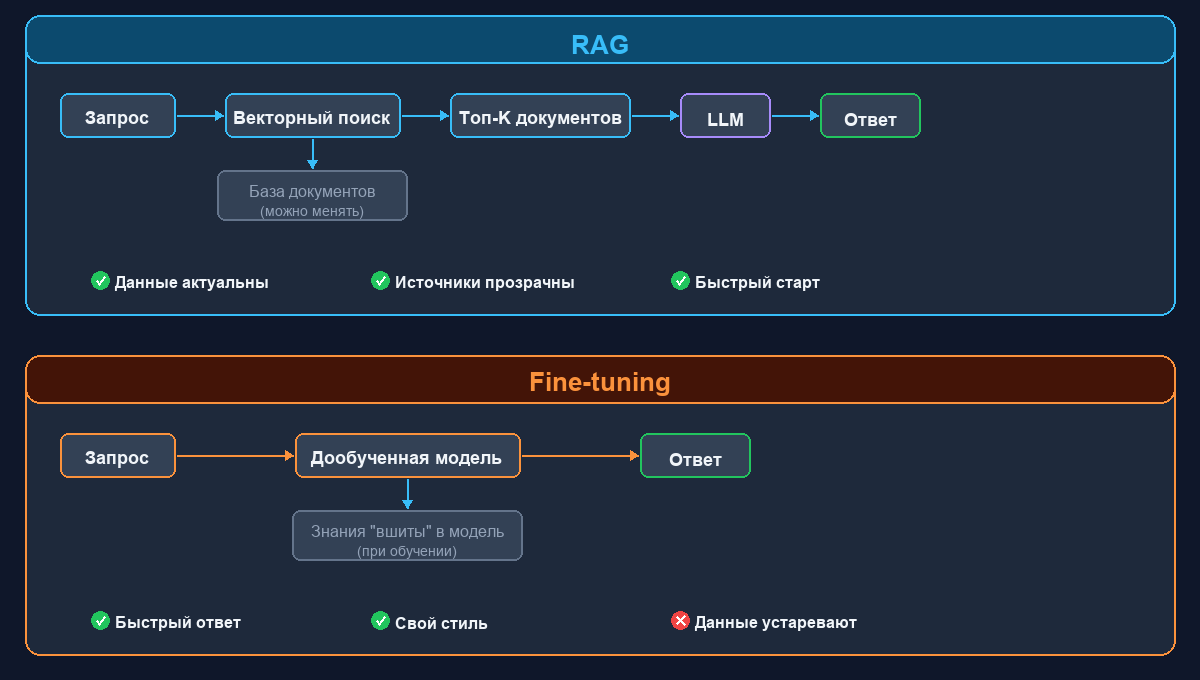Click the LLM node in the RAG diagram
The height and width of the screenshot is (680, 1200).
click(x=725, y=116)
